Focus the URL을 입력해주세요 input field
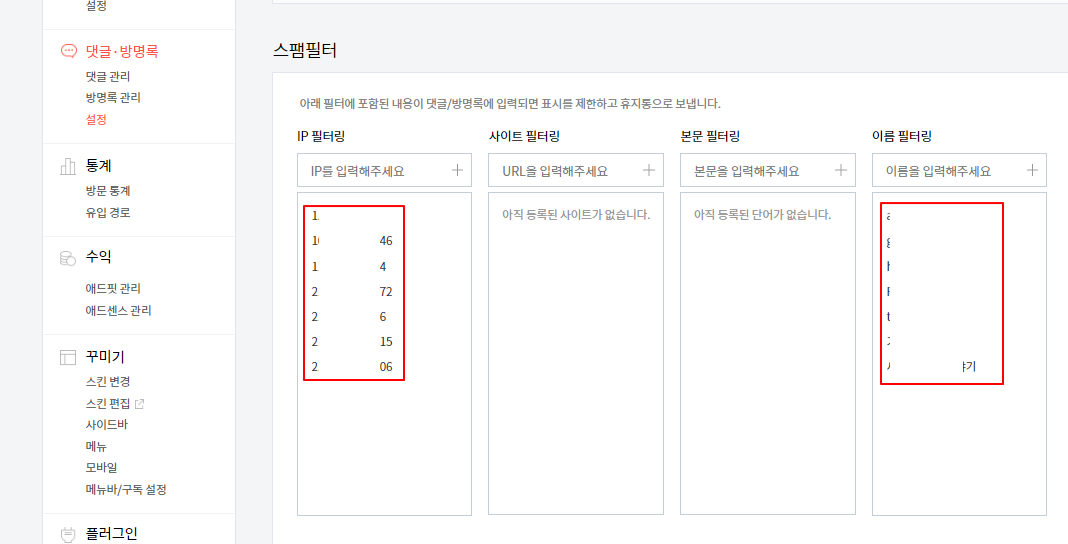Screen dimensions: 1068x544 click(576, 170)
